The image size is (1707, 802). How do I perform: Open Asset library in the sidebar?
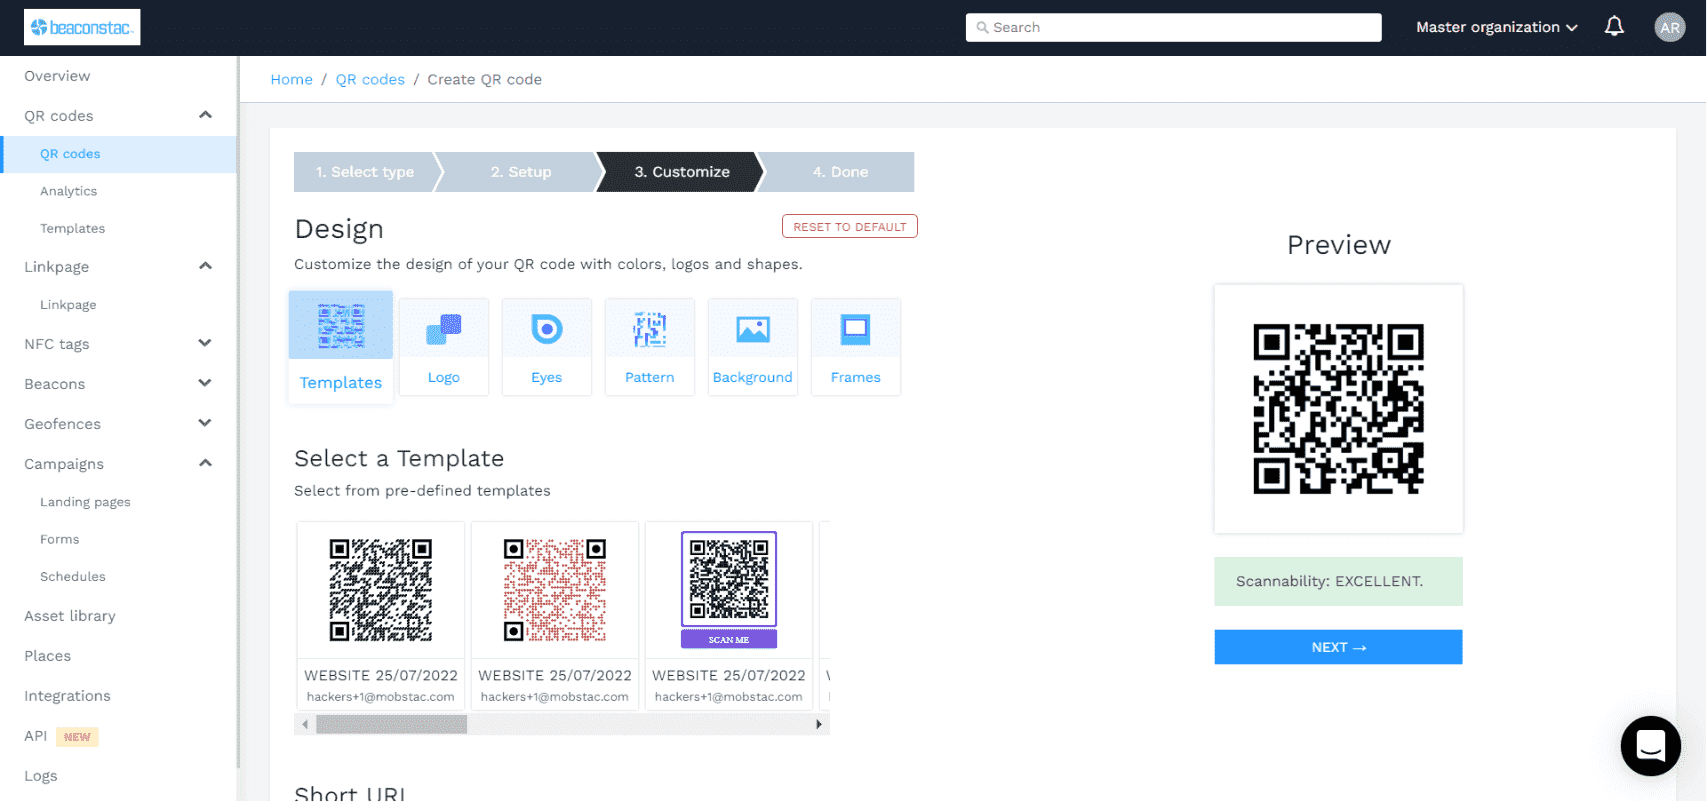(x=70, y=616)
